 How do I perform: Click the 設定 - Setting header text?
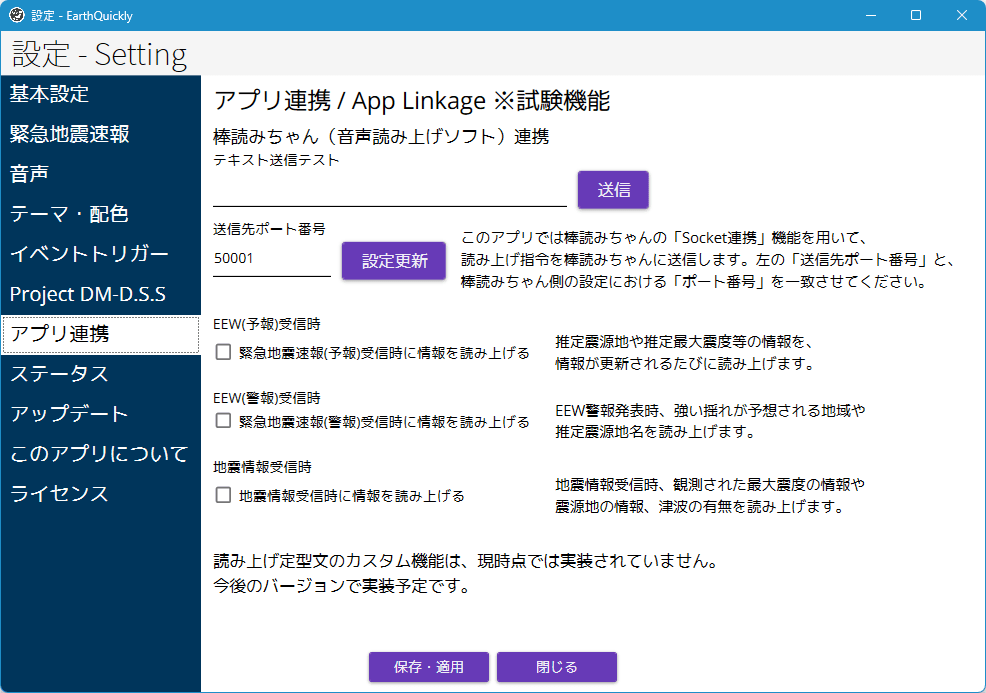[99, 54]
